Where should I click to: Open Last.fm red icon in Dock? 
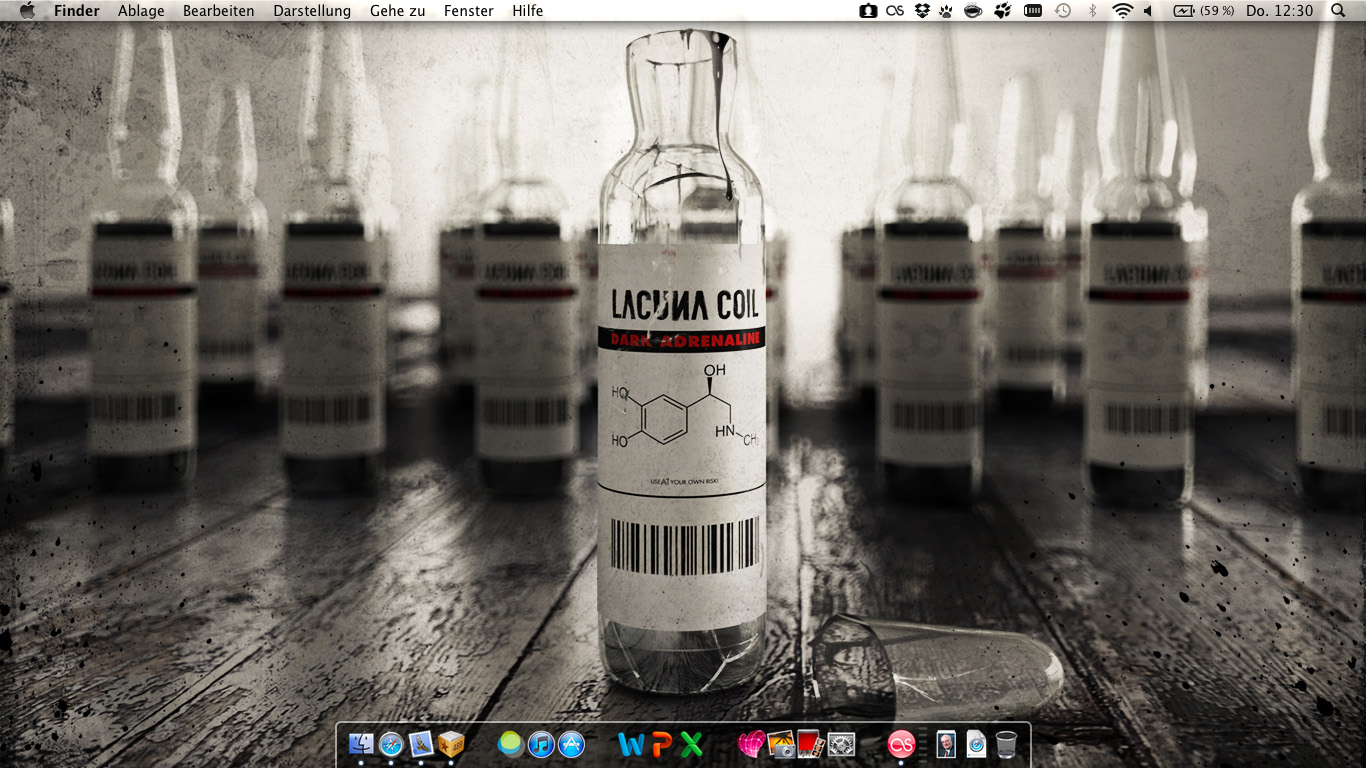pos(901,744)
